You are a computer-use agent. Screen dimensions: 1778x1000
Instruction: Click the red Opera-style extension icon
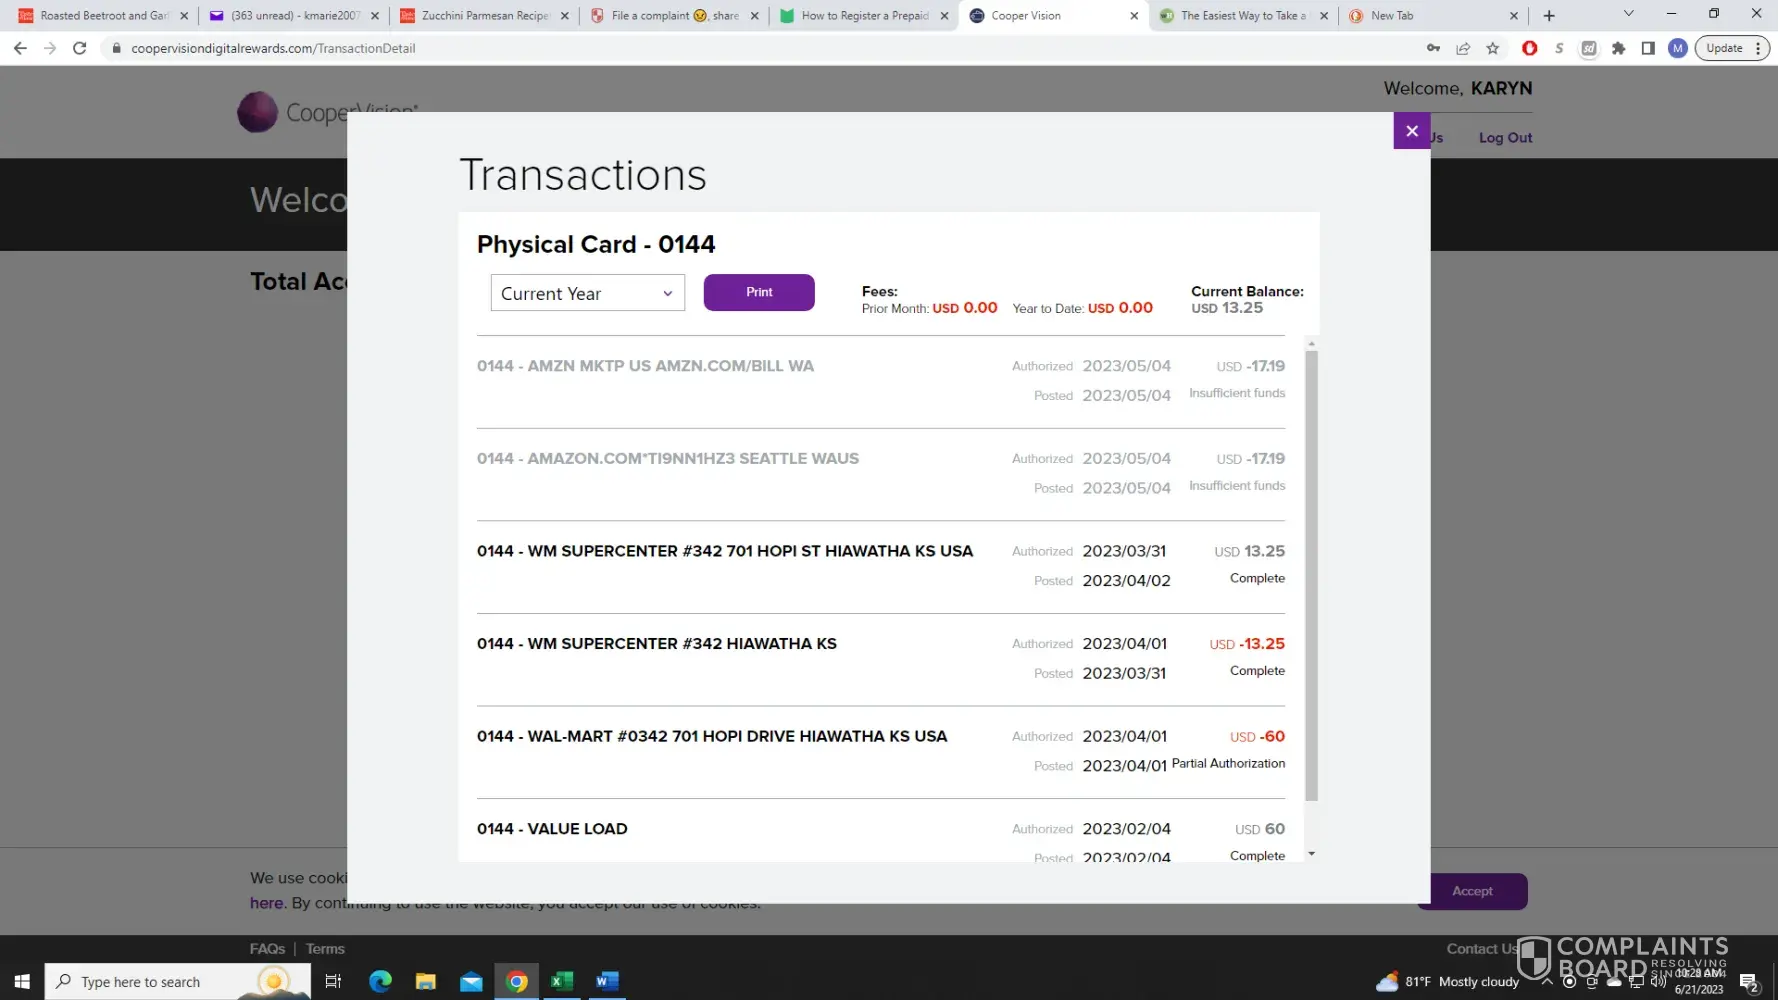[1529, 48]
